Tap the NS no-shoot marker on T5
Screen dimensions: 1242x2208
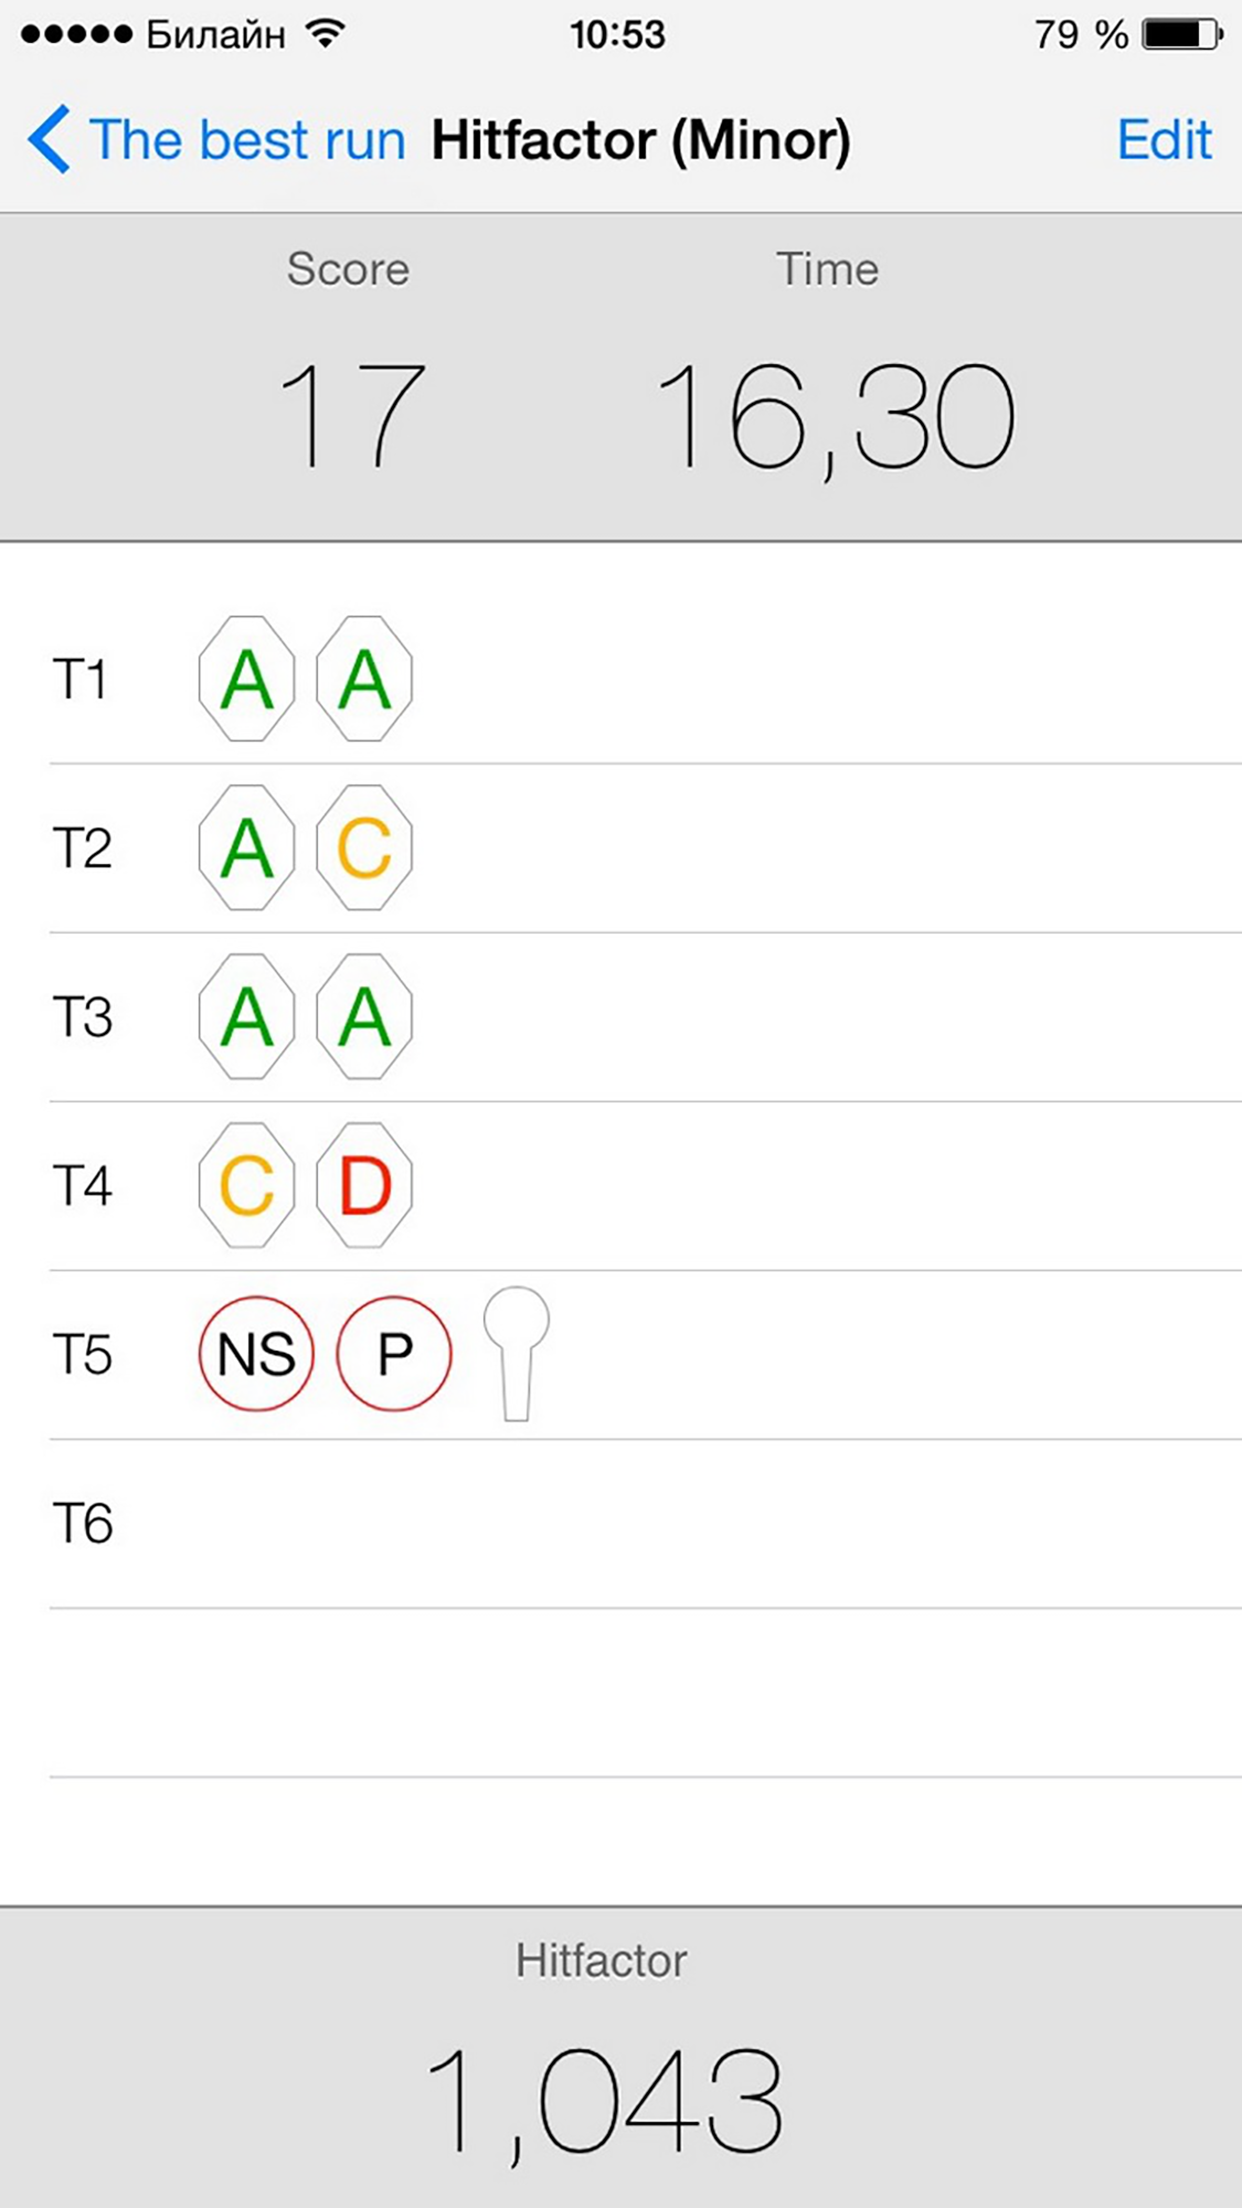[x=256, y=1354]
